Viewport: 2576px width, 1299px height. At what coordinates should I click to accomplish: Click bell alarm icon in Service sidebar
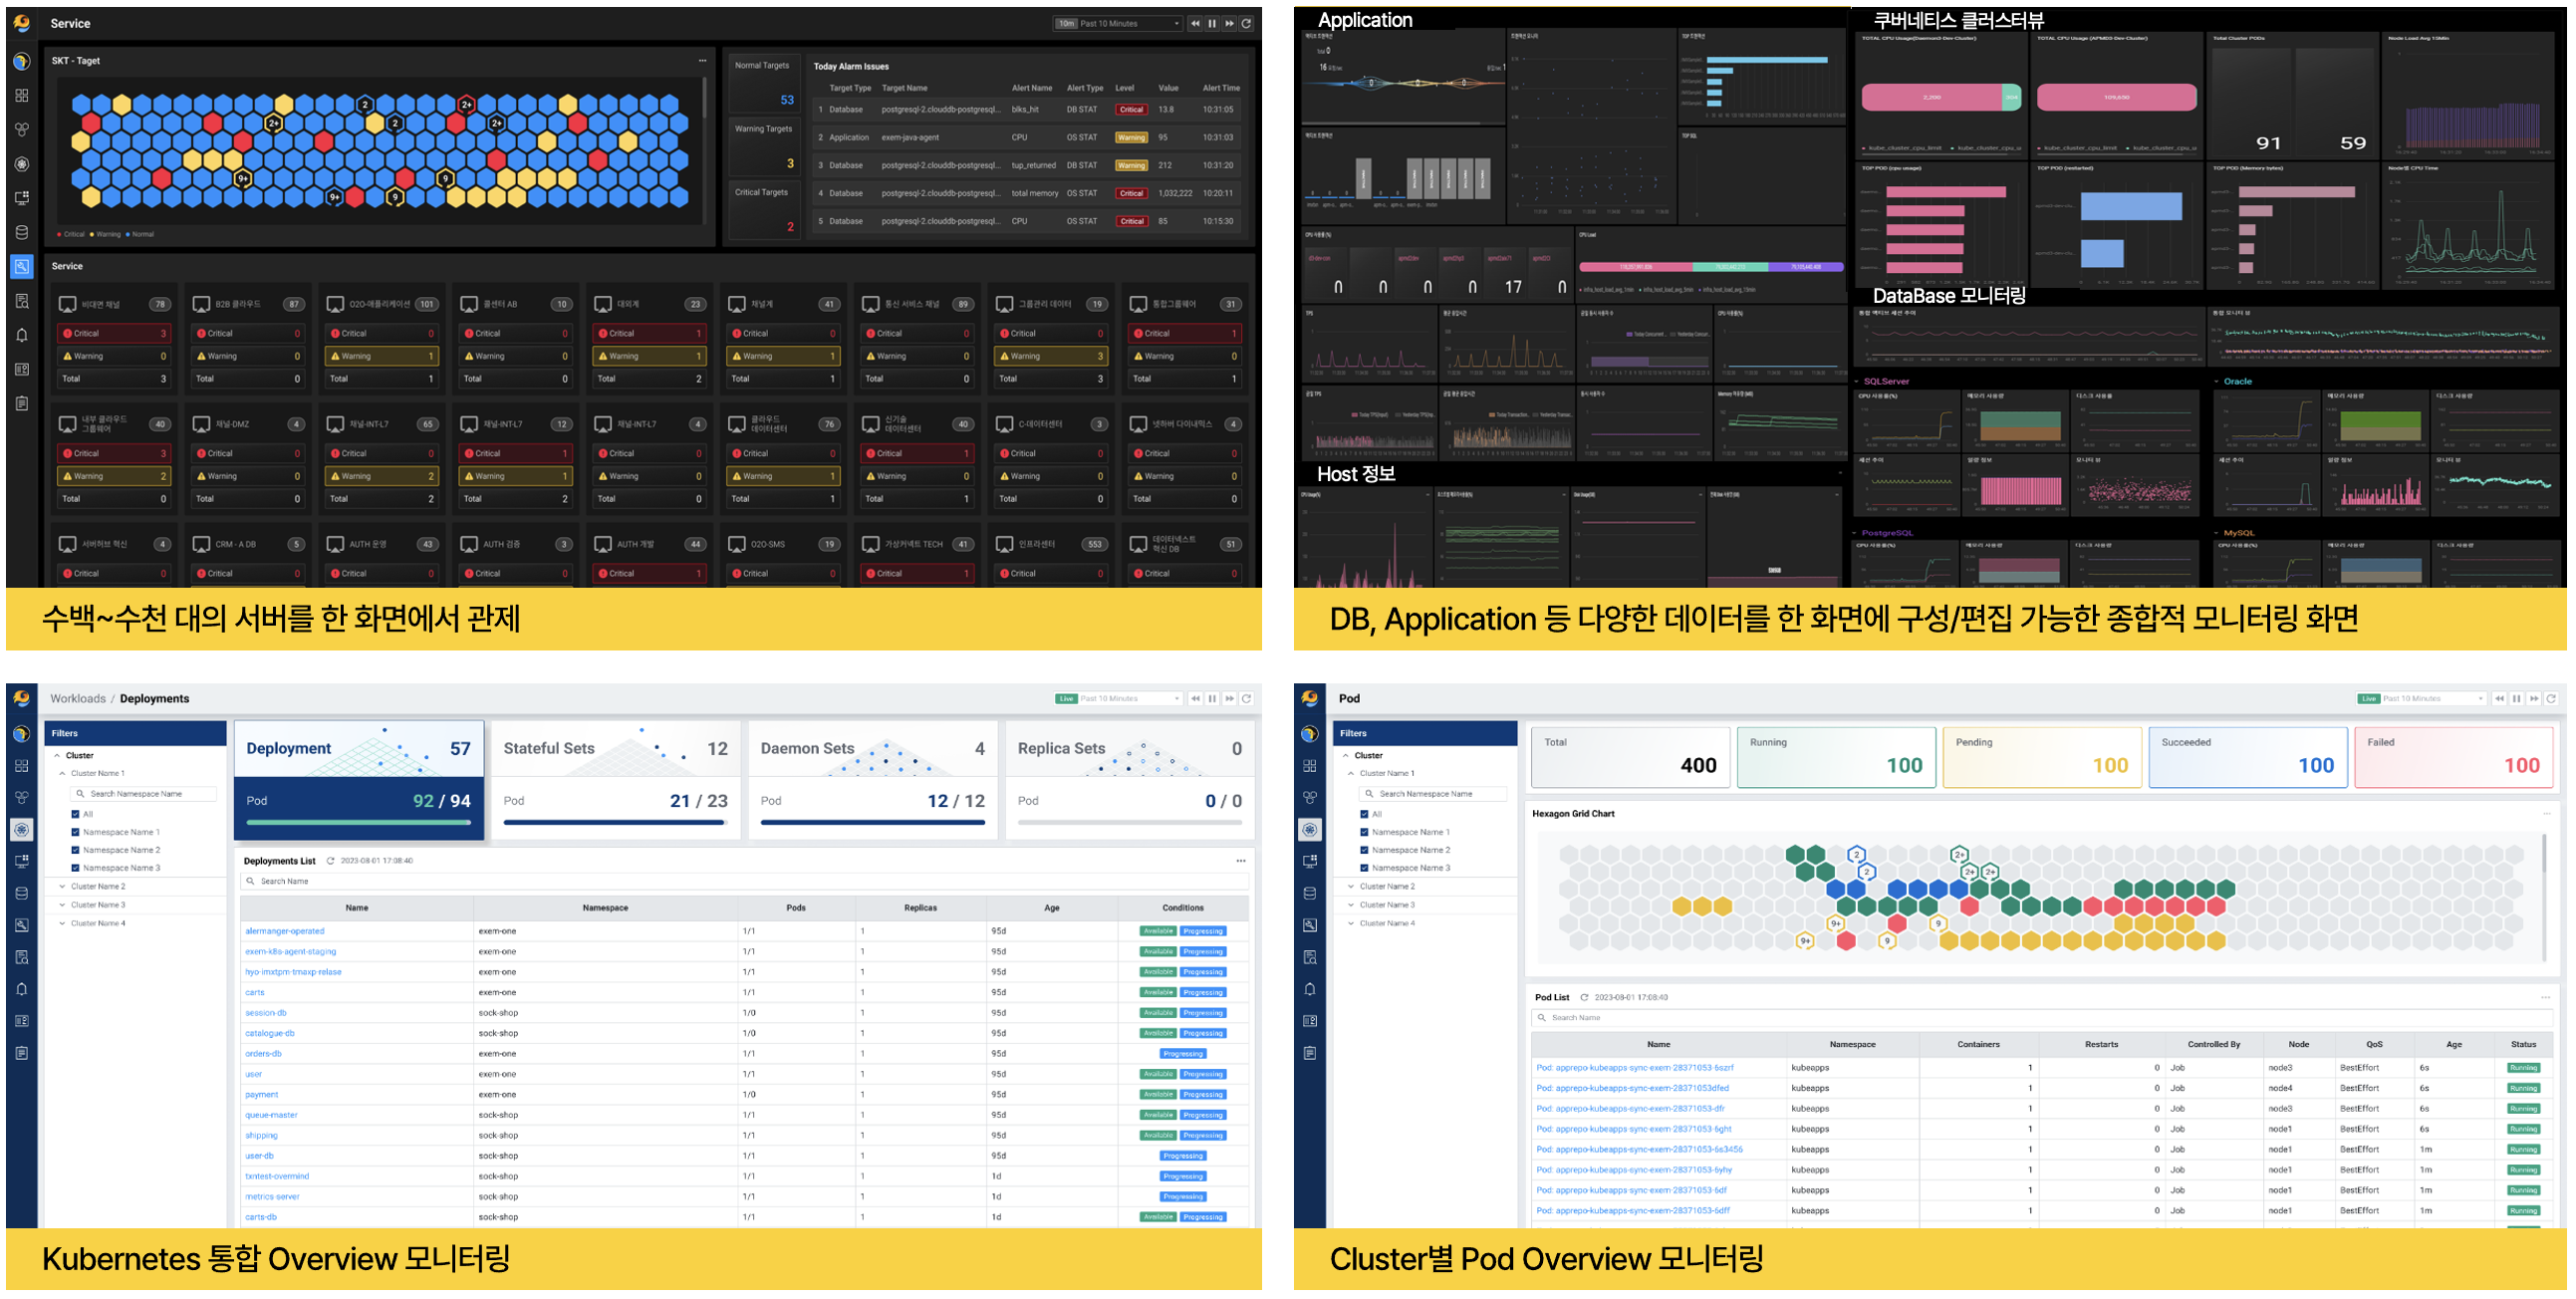22,335
